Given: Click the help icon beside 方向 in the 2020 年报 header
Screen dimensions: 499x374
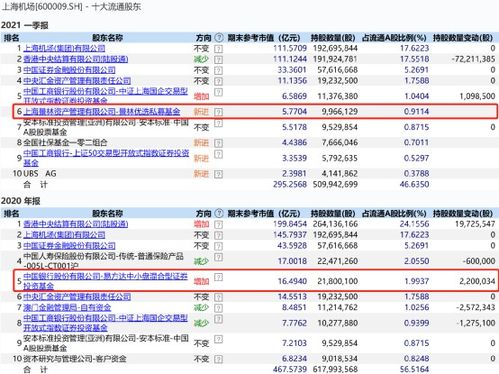Looking at the screenshot, I should (219, 213).
